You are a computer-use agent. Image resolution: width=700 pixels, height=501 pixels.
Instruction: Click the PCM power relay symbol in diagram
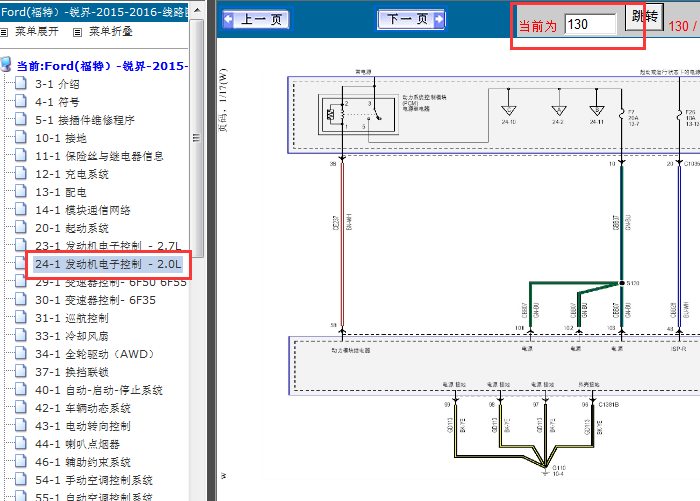[358, 114]
